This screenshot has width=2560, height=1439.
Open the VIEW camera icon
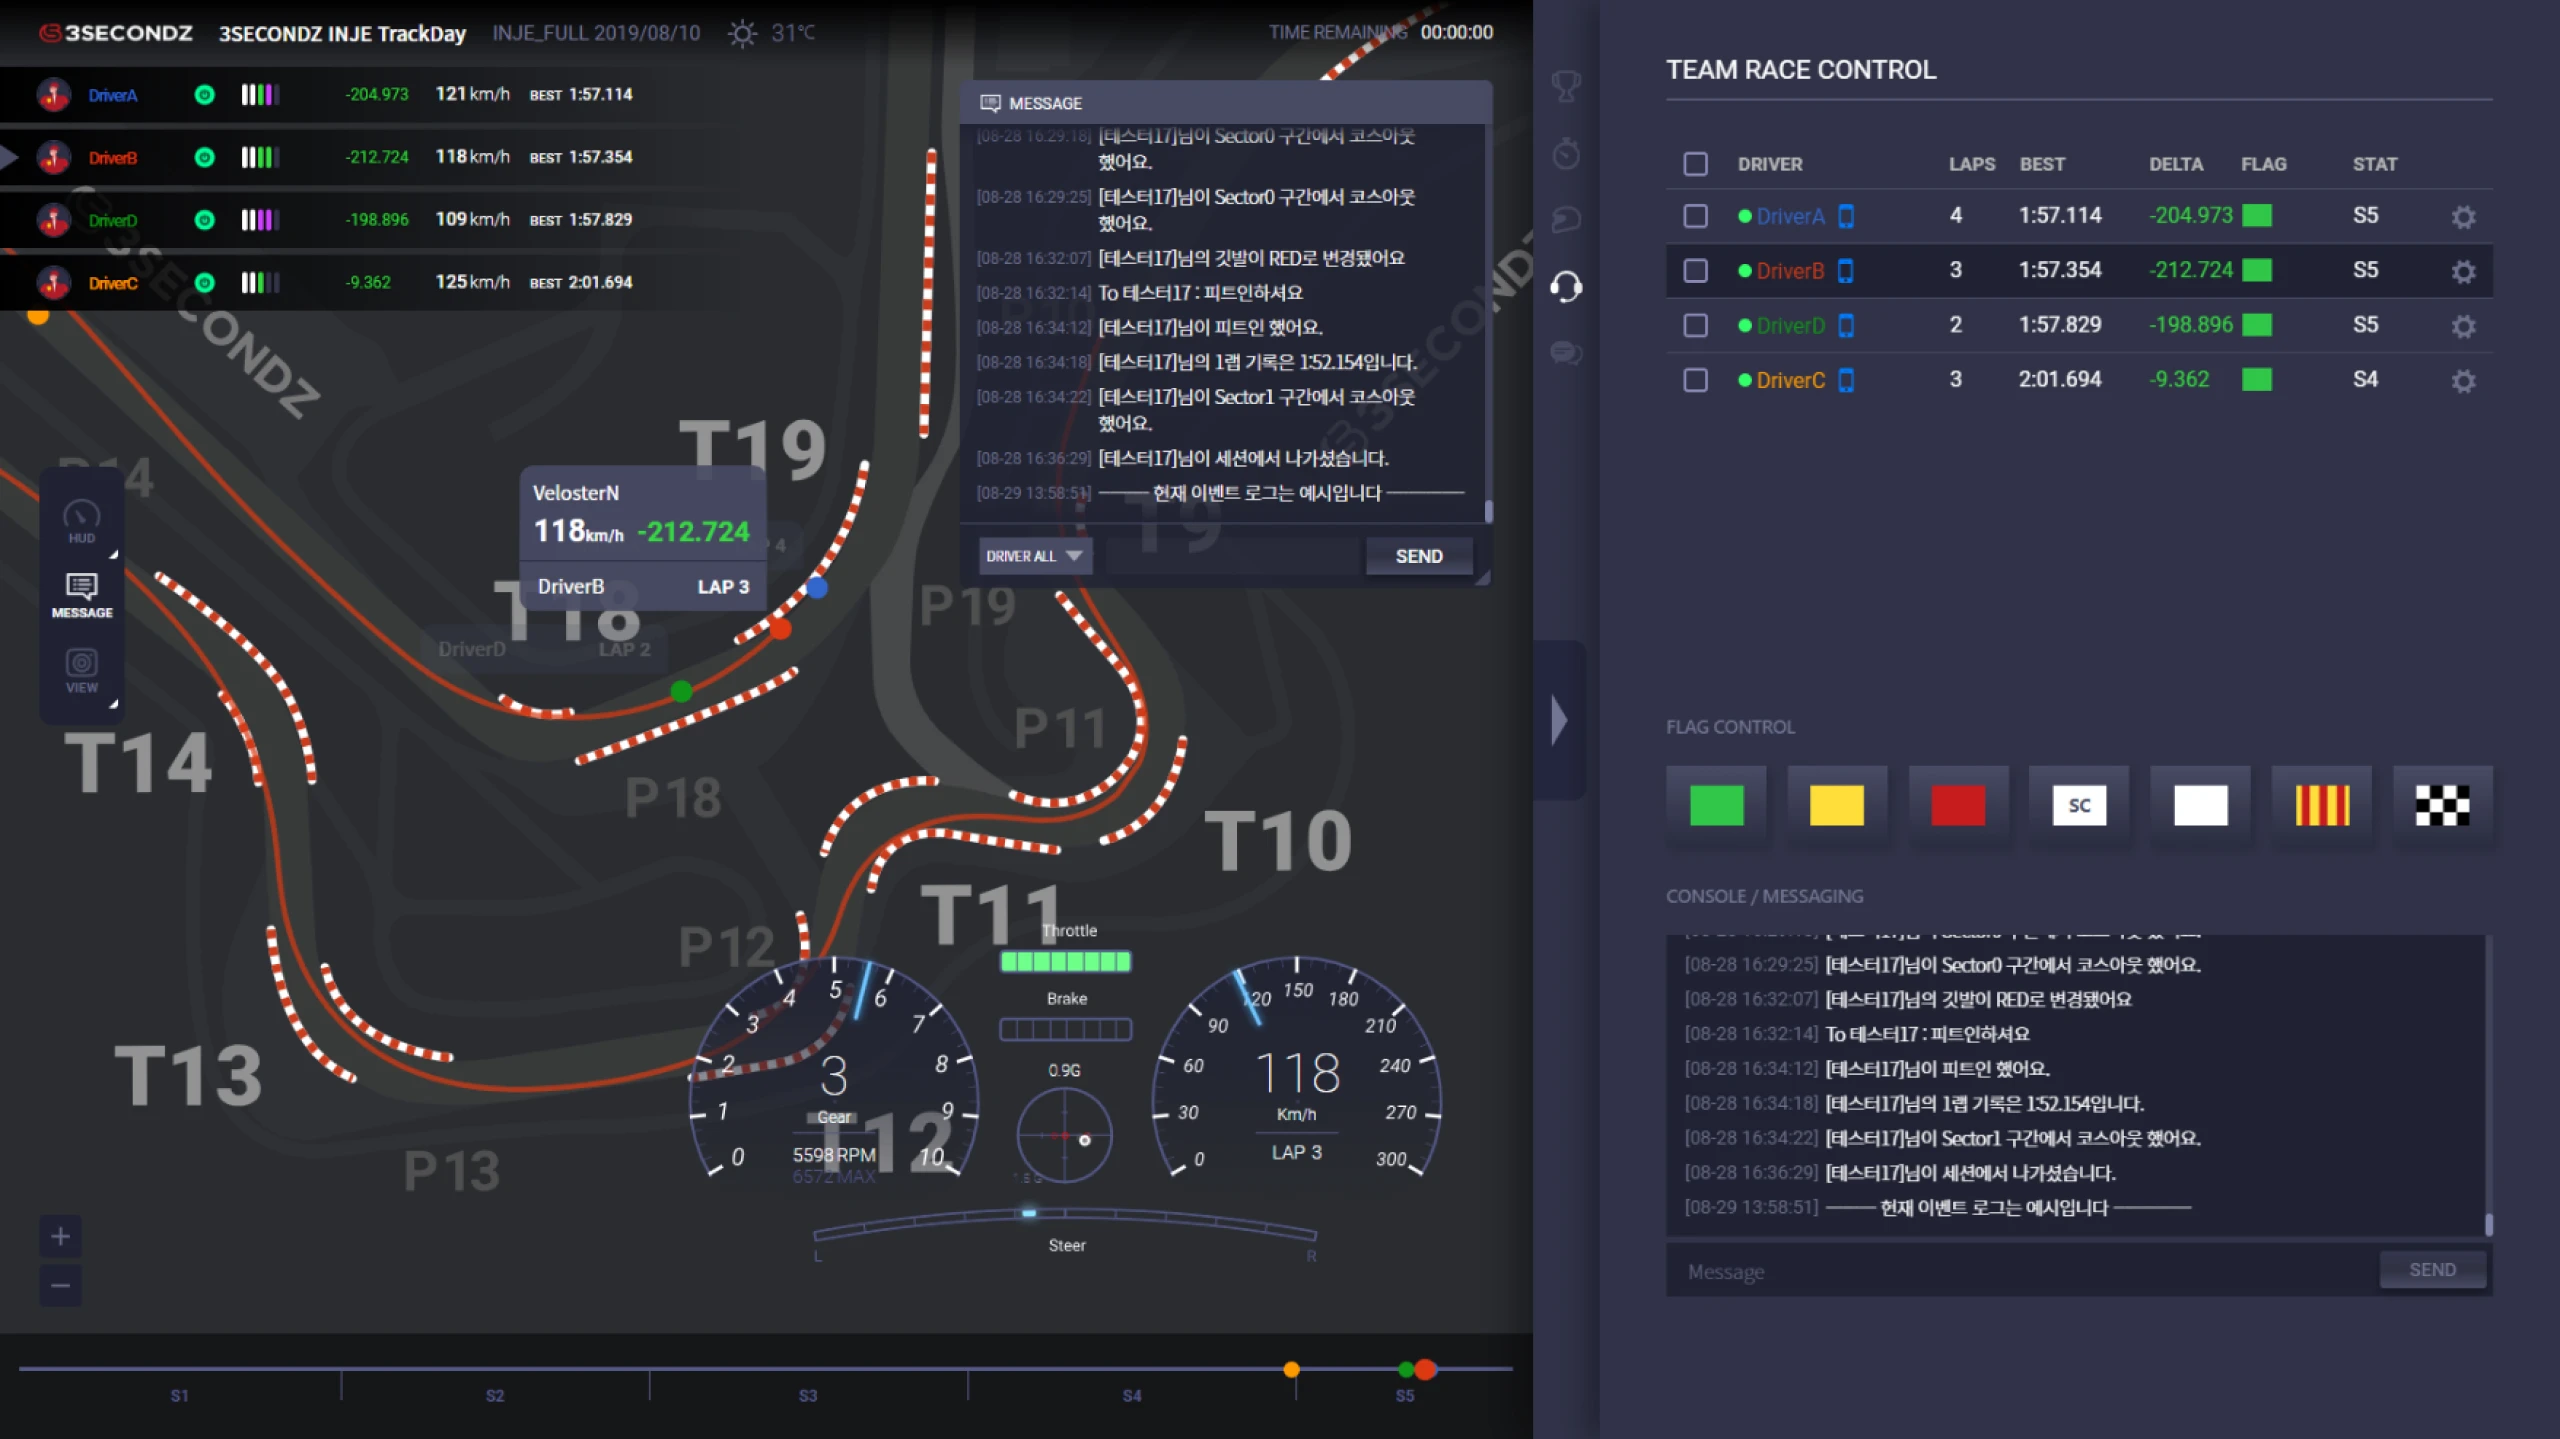(82, 671)
